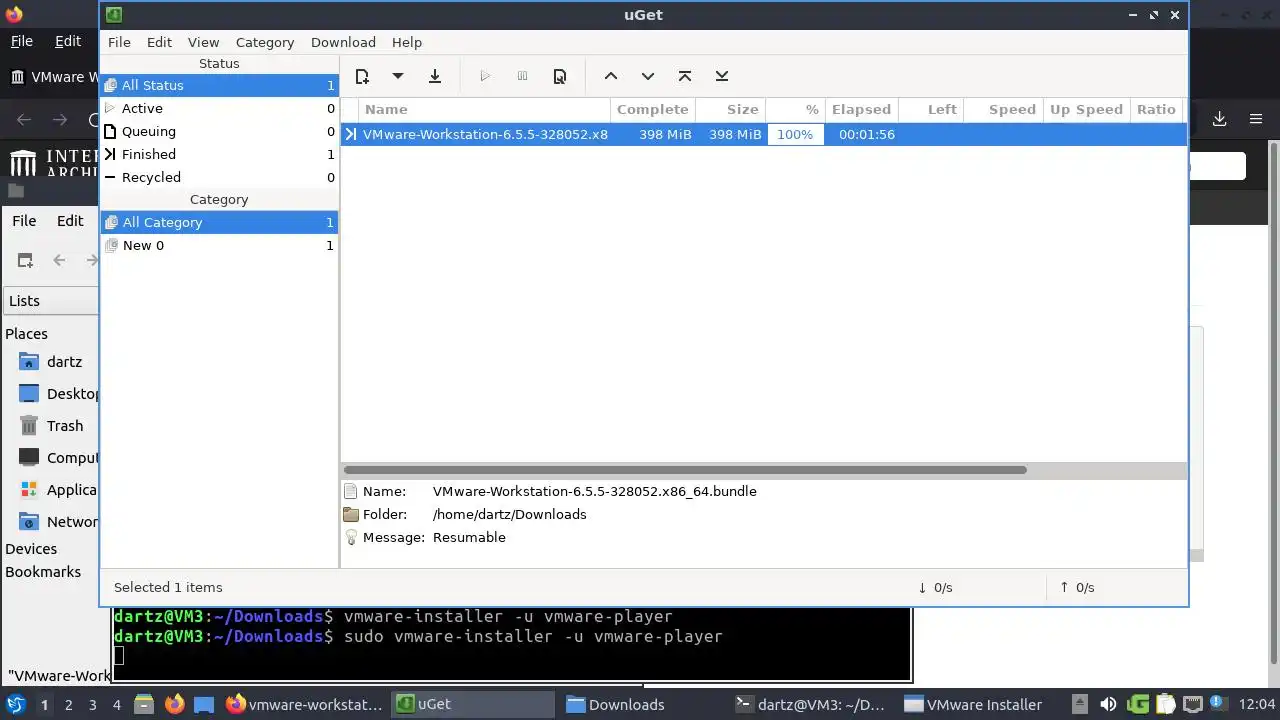Sort downloads by Name column

(485, 109)
